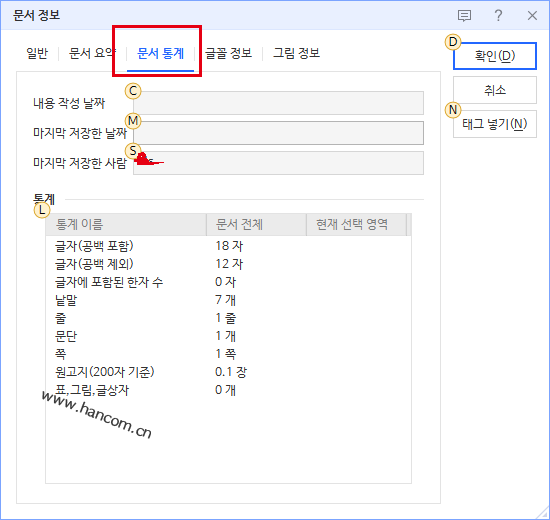The width and height of the screenshot is (550, 520).
Task: Open help with the question mark icon
Action: (x=498, y=16)
